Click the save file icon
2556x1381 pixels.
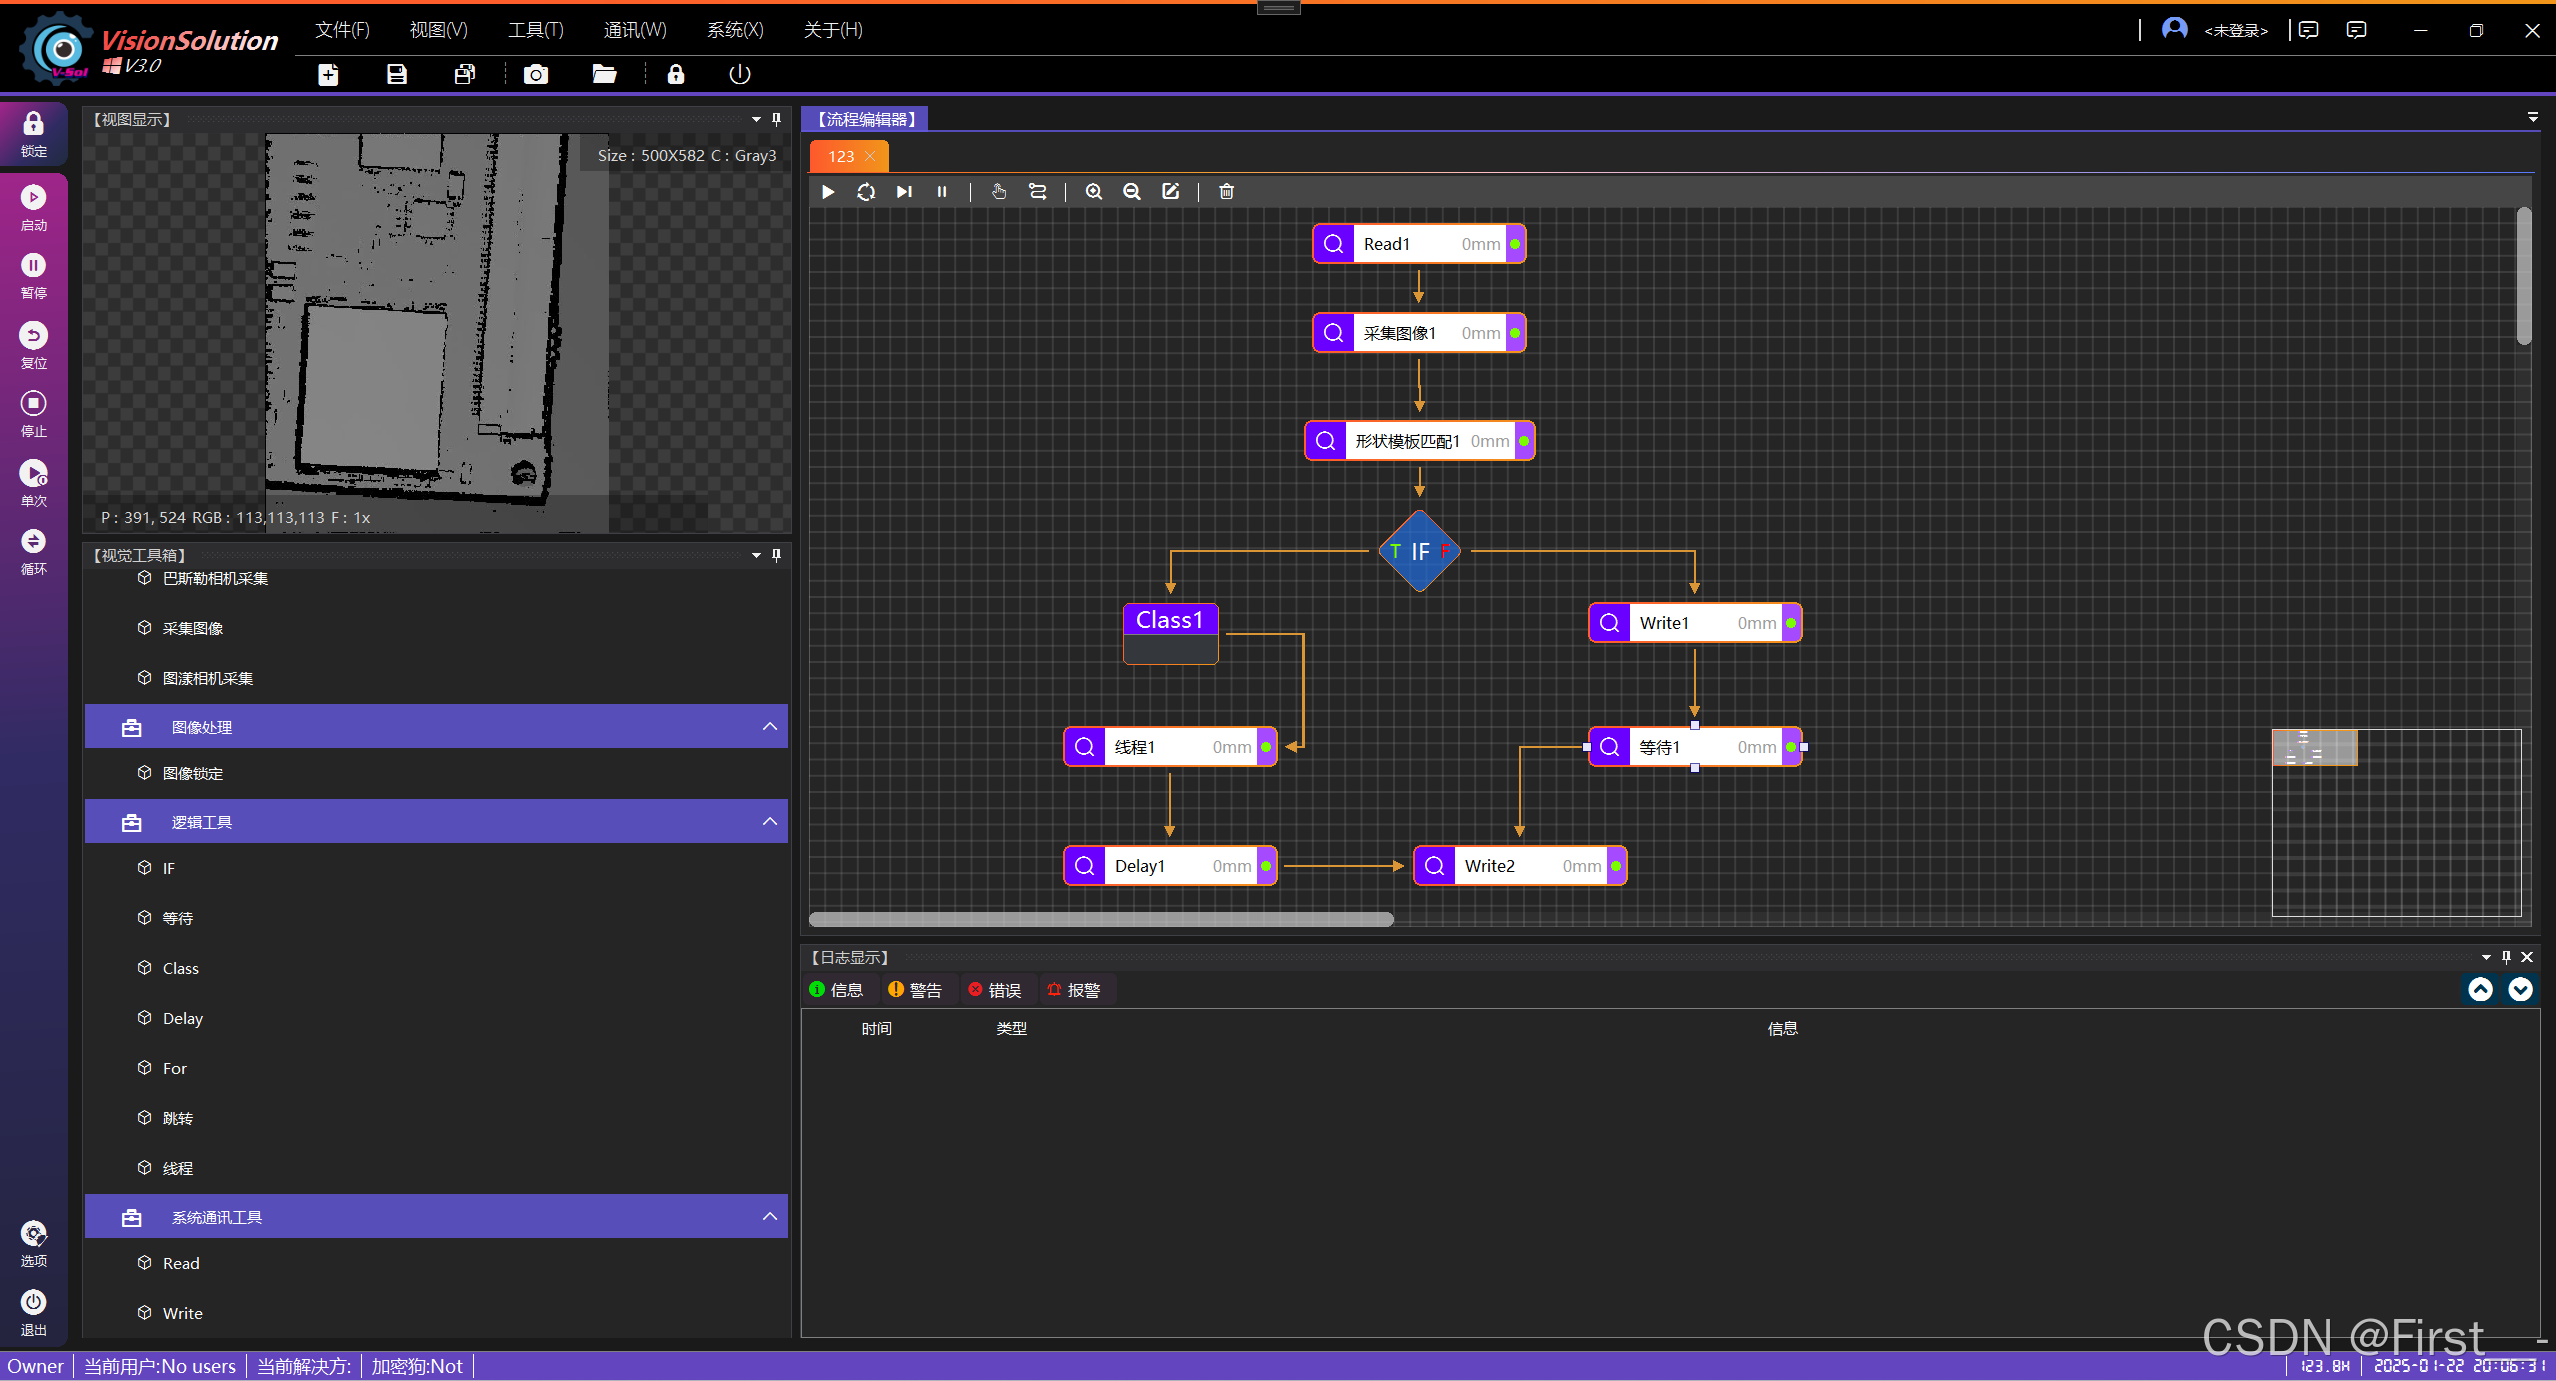tap(397, 74)
